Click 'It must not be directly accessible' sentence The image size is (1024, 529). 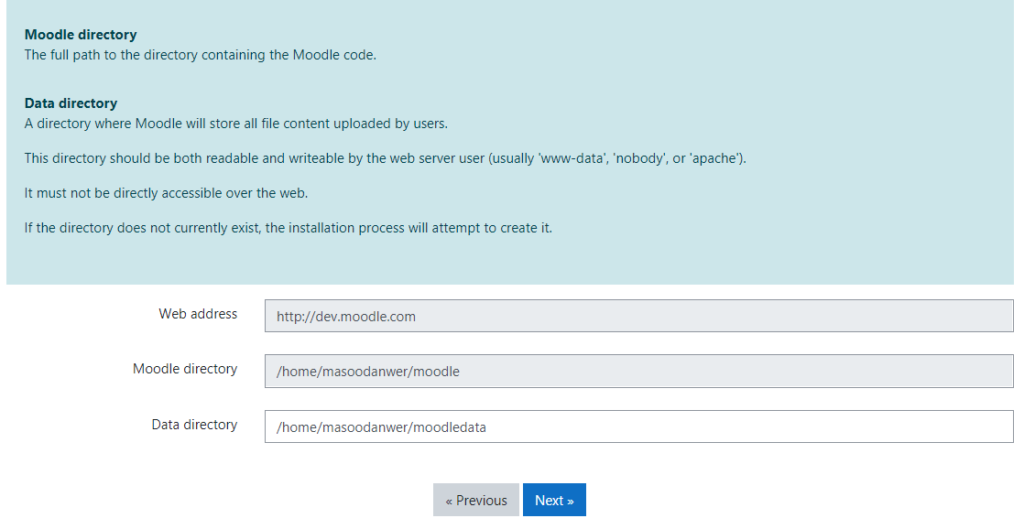pos(166,193)
